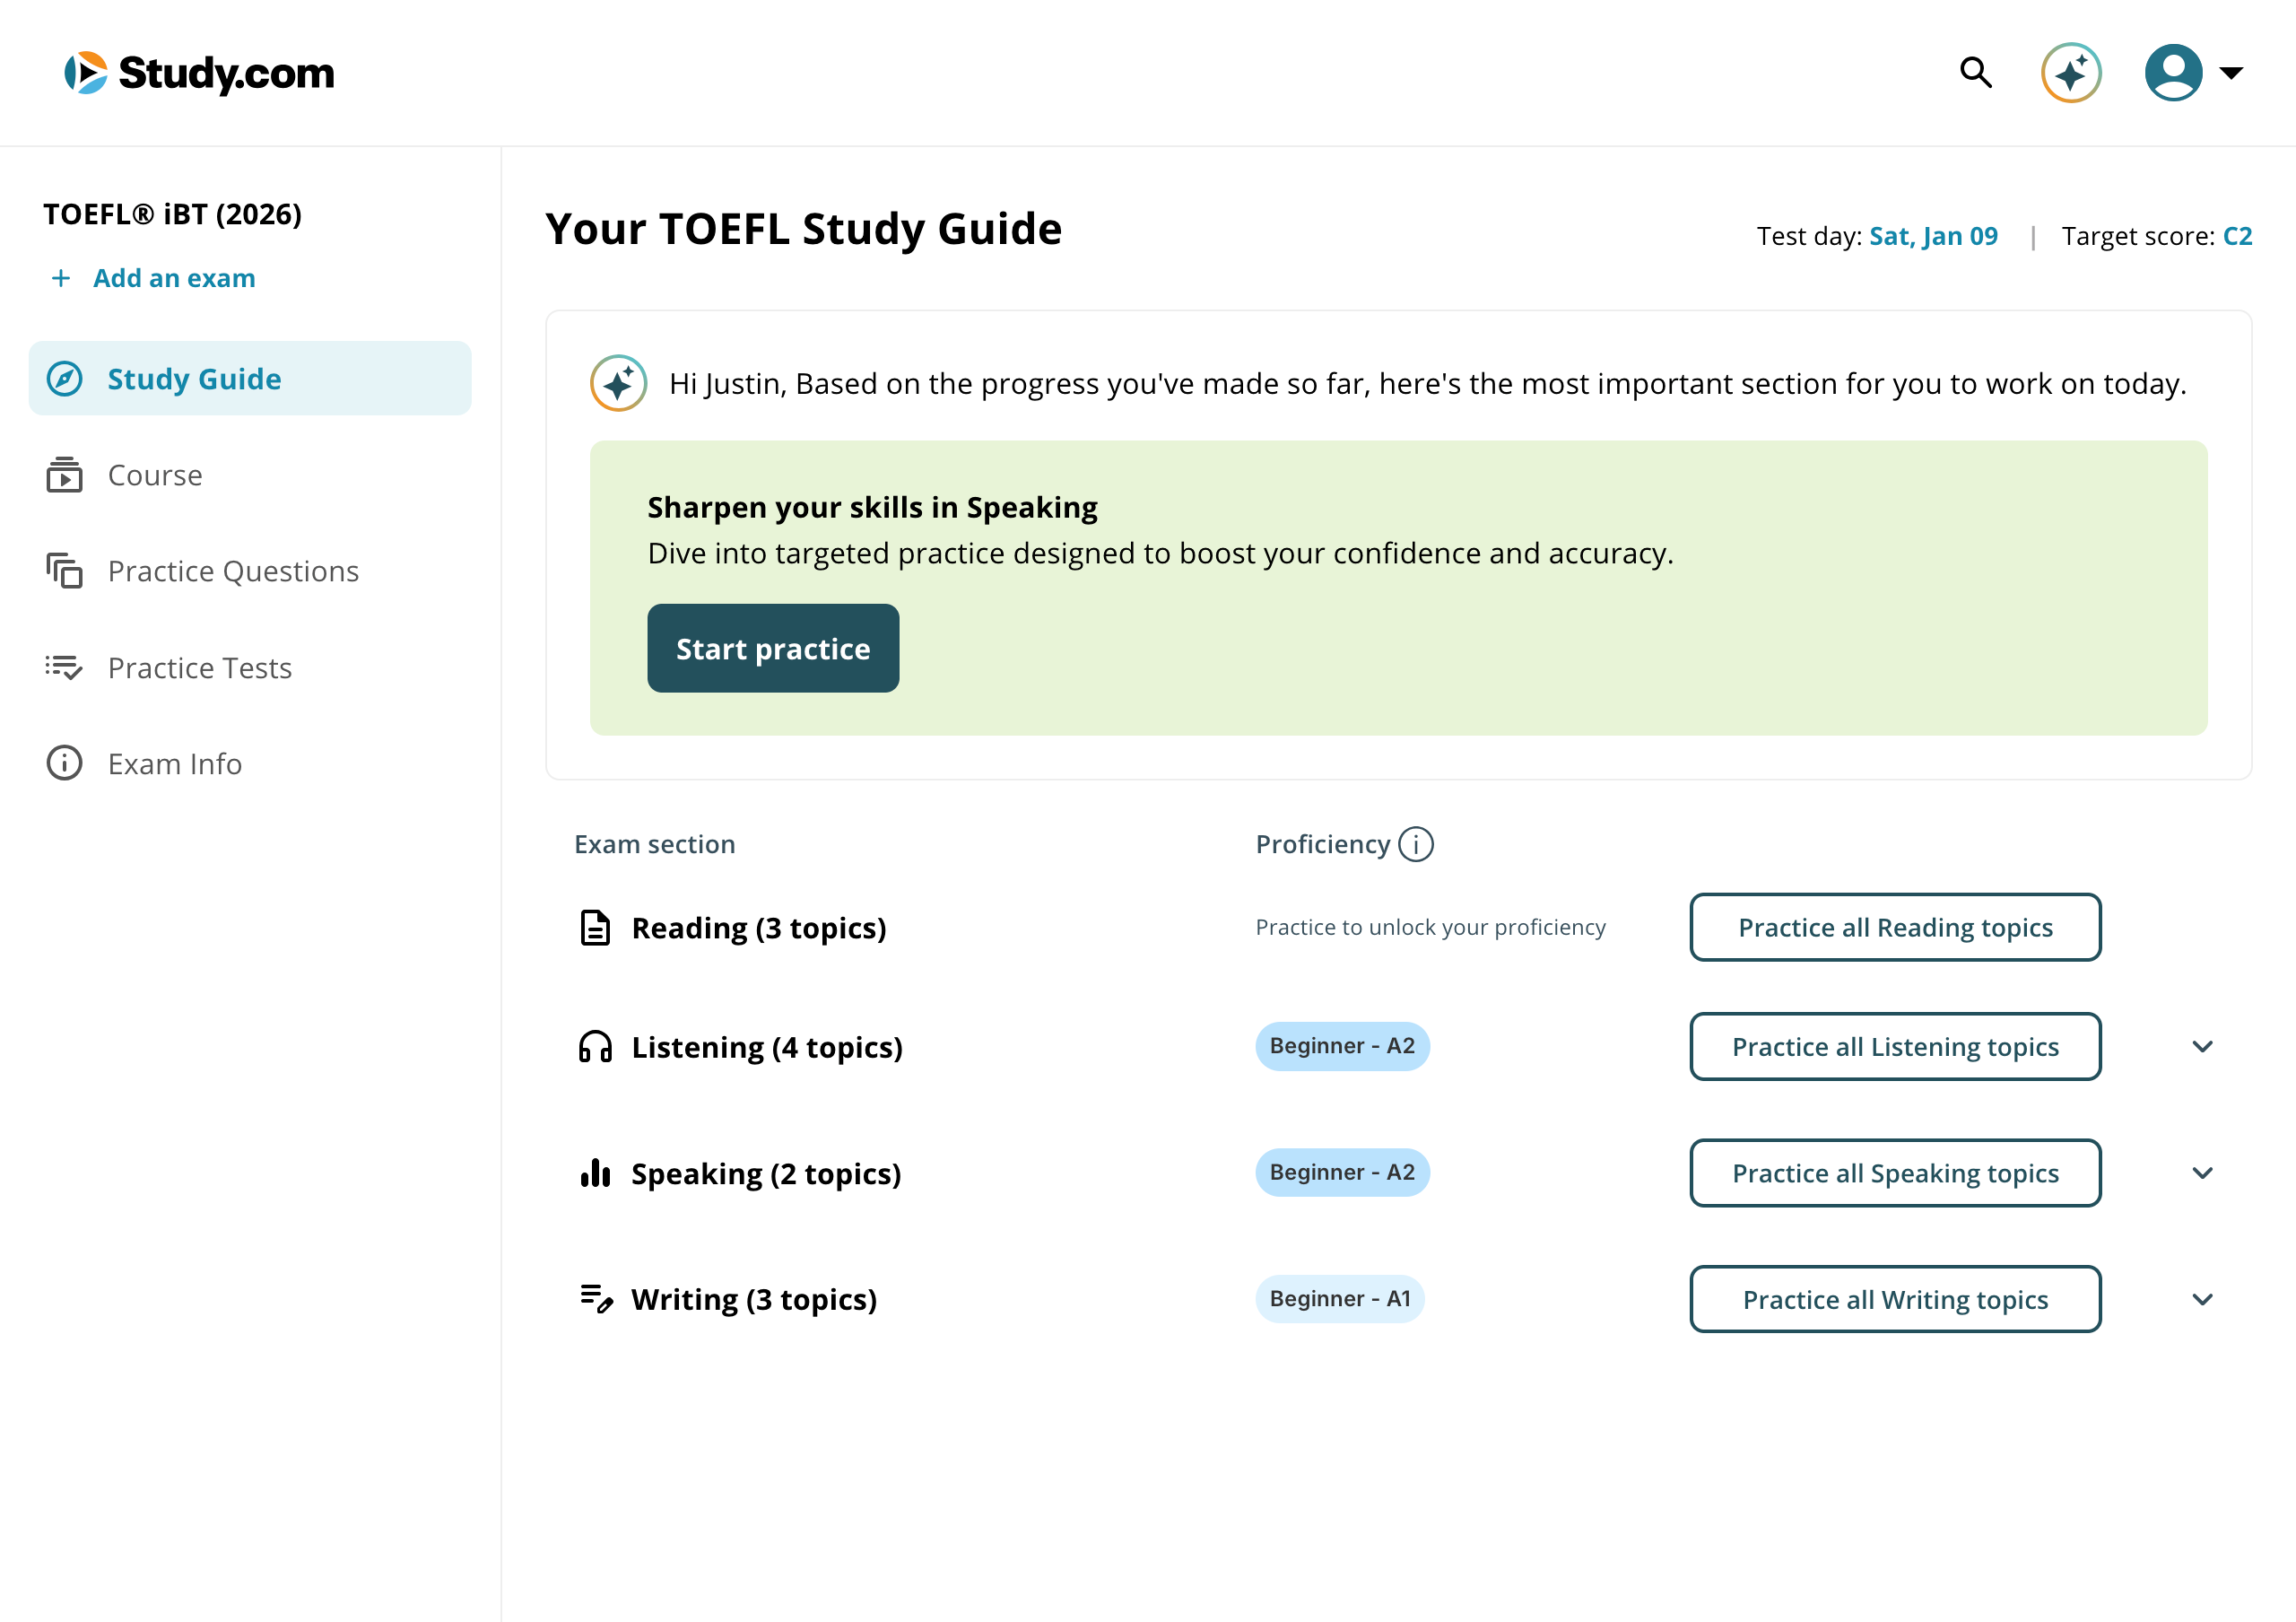Practice all Listening topics
Screen dimensions: 2296x1622
click(x=1895, y=1047)
